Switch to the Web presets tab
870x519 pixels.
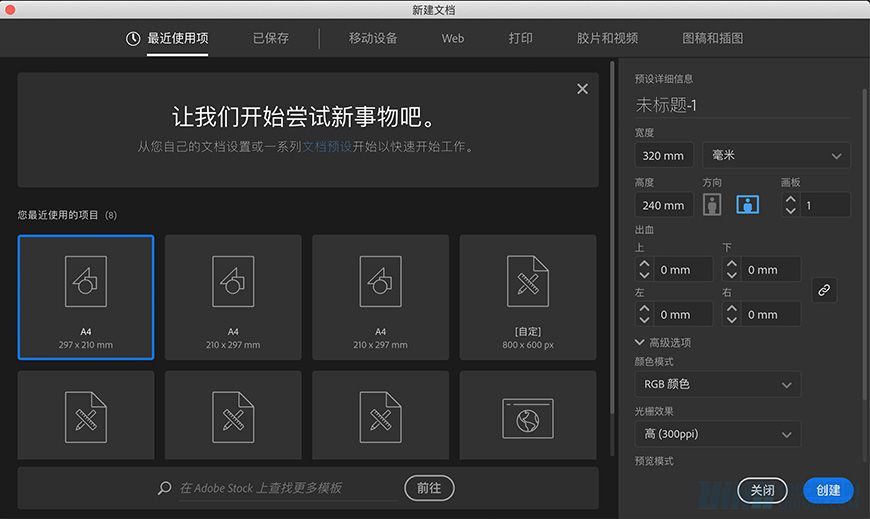coord(453,38)
